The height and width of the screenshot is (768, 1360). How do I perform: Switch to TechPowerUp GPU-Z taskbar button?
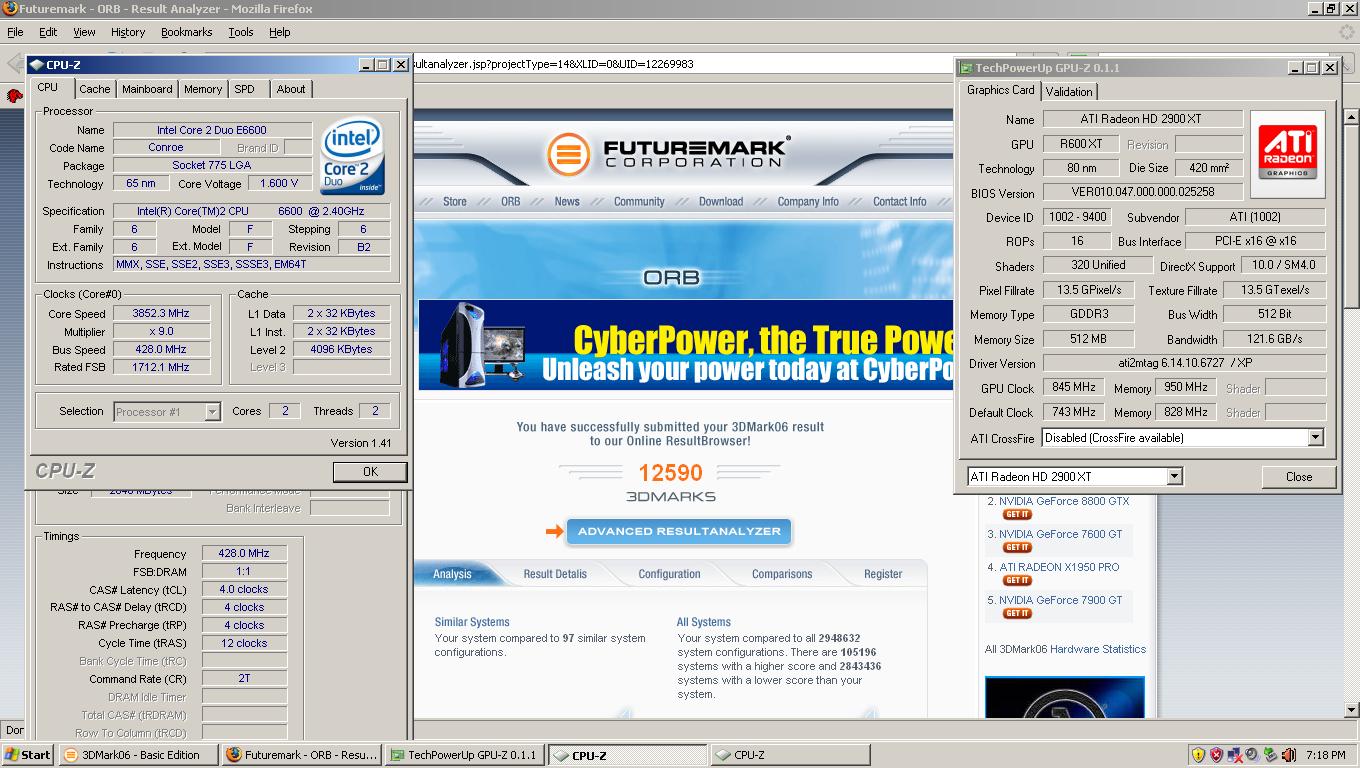465,755
